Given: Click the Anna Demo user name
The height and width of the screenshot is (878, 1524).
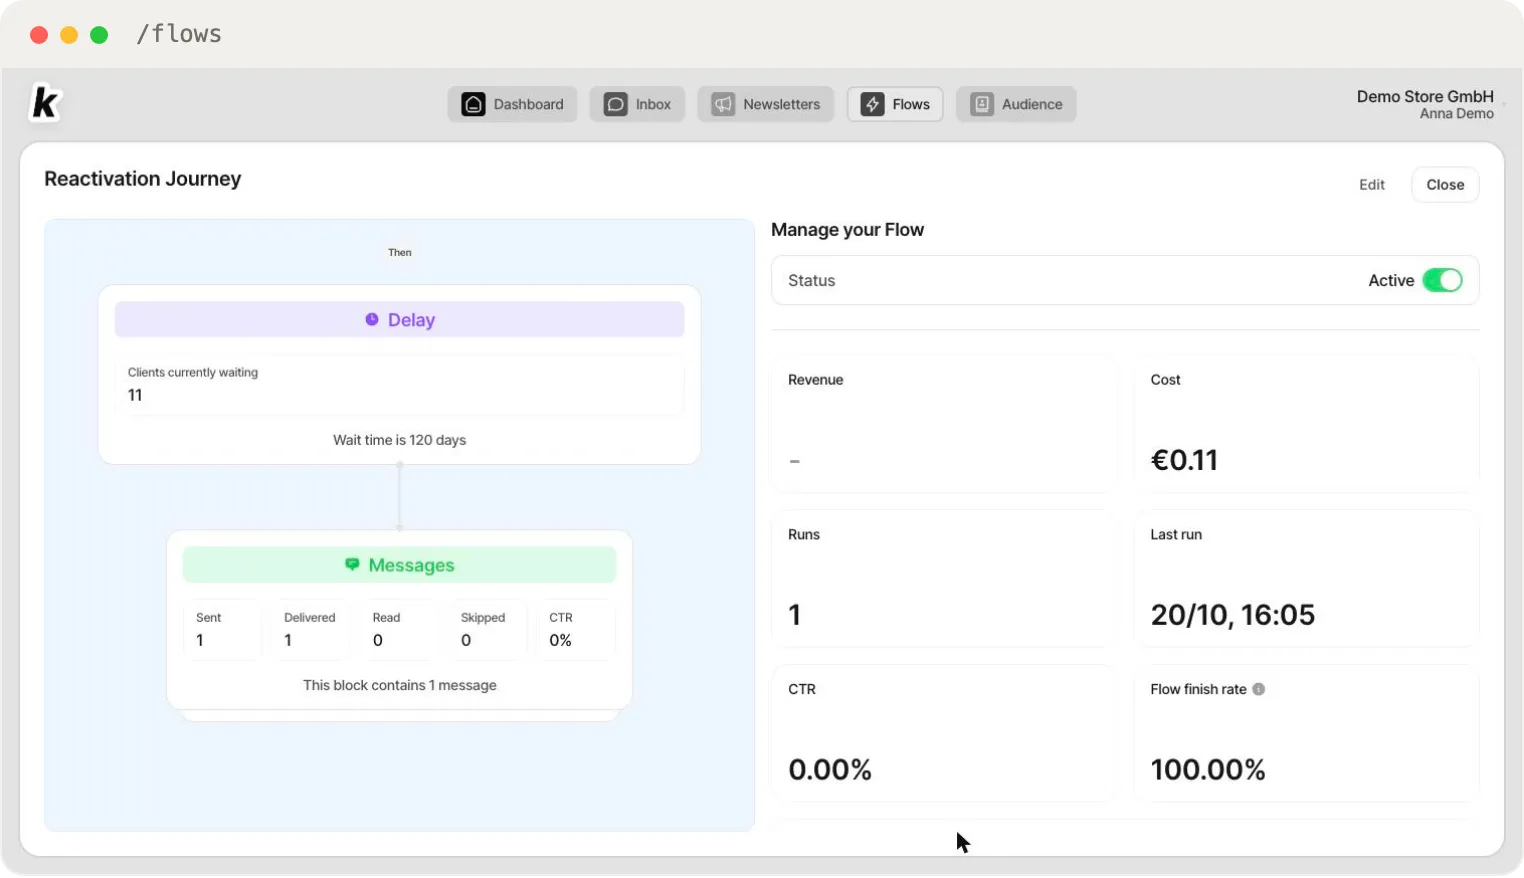Looking at the screenshot, I should (1456, 114).
